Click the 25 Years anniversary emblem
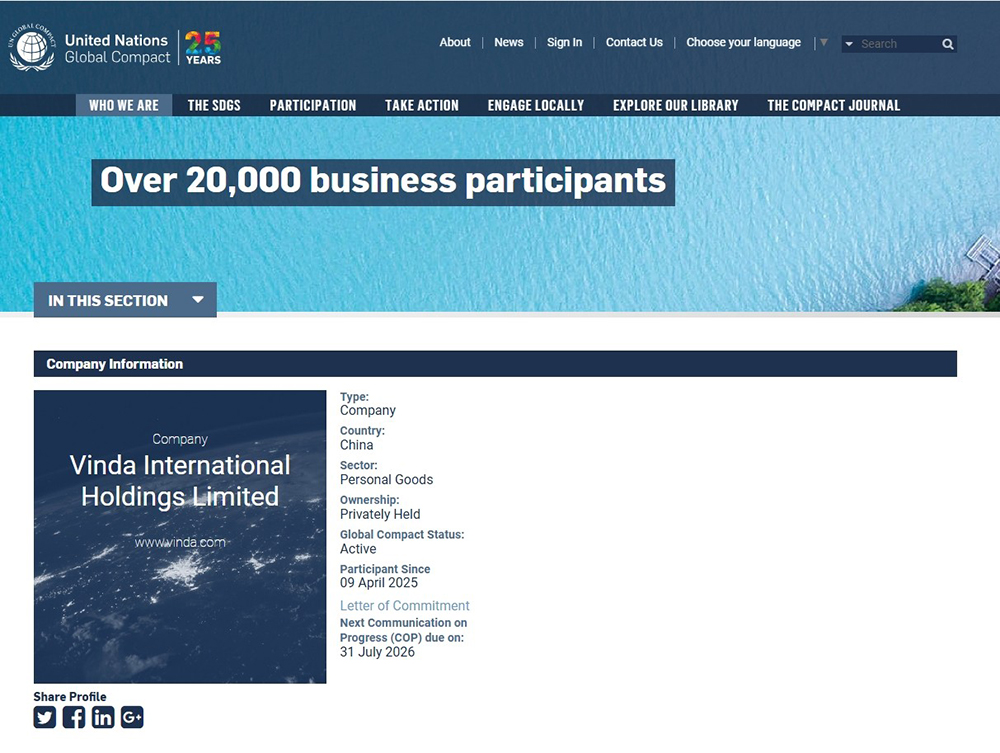Image resolution: width=1000 pixels, height=753 pixels. coord(203,47)
